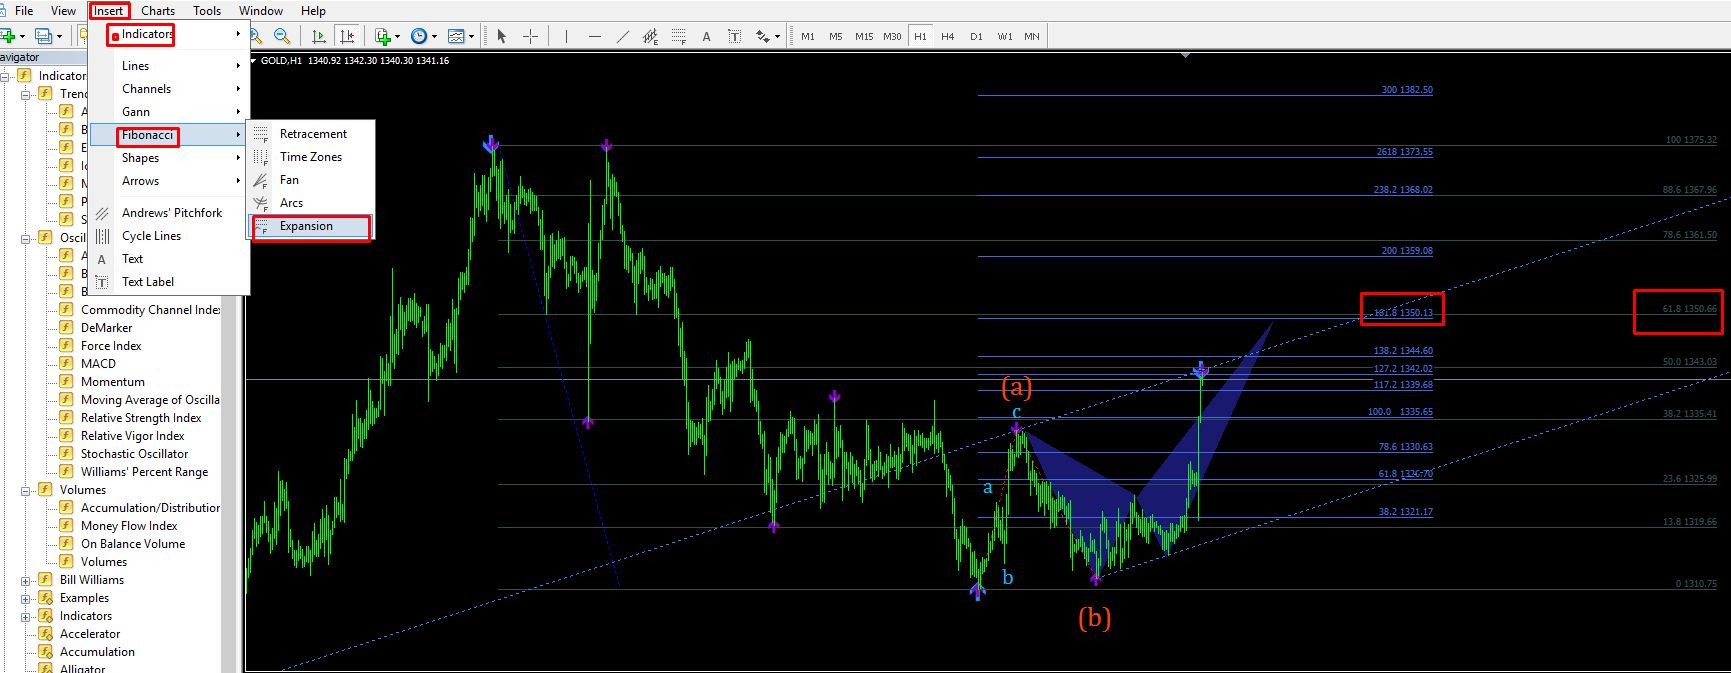
Task: Open the Tools menu
Action: tap(207, 11)
